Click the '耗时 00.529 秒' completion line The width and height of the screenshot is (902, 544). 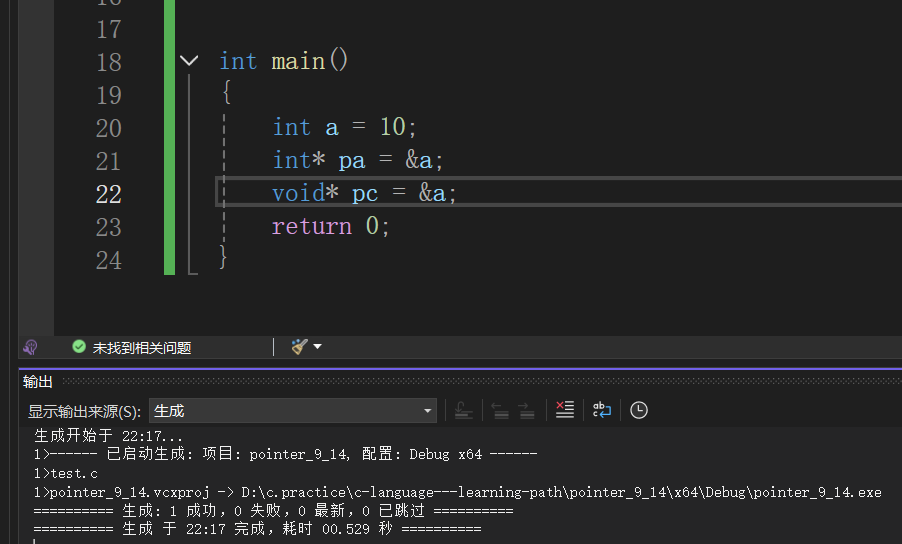point(257,529)
